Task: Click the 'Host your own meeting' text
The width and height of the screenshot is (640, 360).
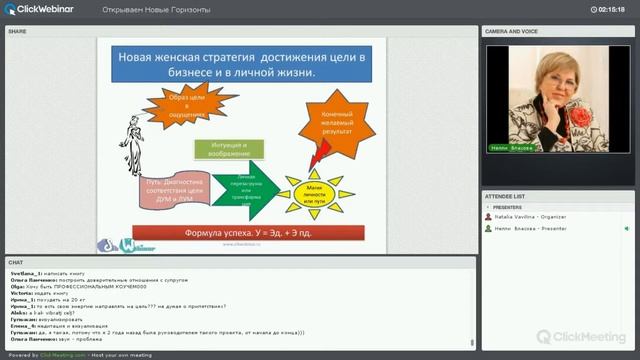Action: (122, 356)
